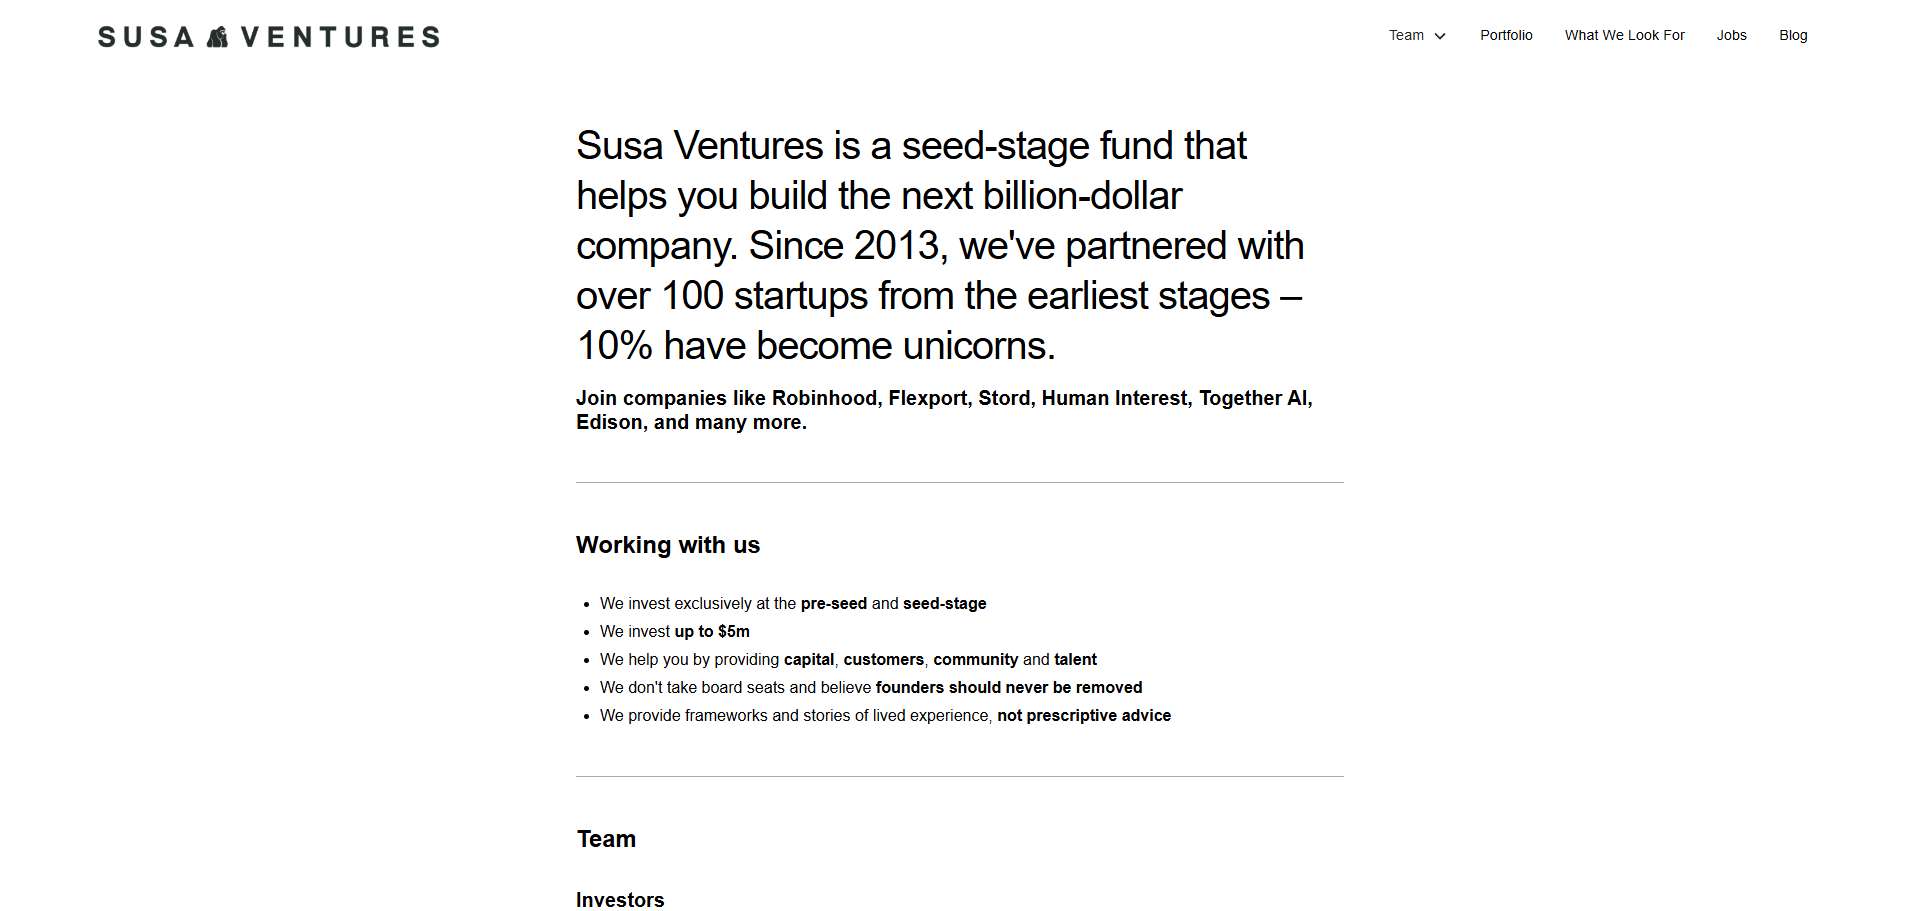Open the What We Look For page
The width and height of the screenshot is (1920, 911).
(1625, 35)
